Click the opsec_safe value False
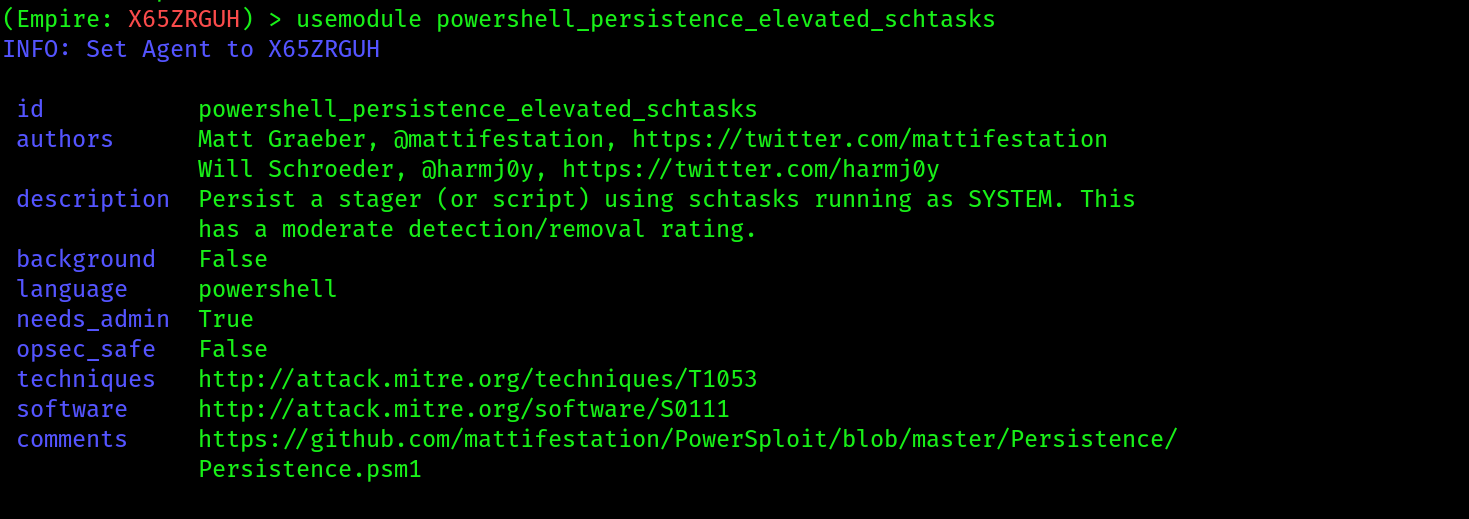Viewport: 1469px width, 519px height. tap(233, 349)
